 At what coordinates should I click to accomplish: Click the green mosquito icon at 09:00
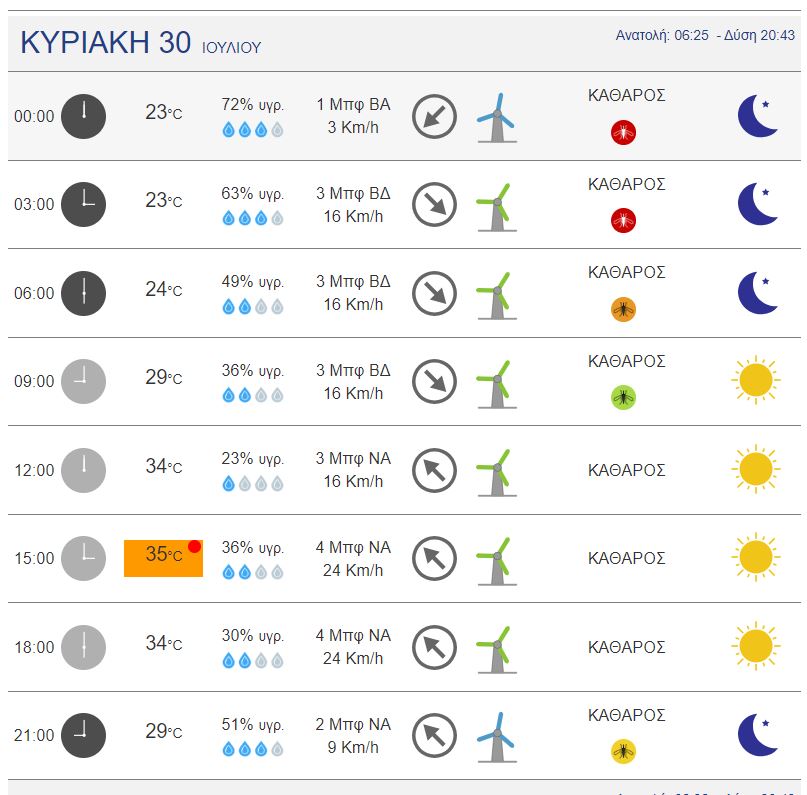coord(624,397)
